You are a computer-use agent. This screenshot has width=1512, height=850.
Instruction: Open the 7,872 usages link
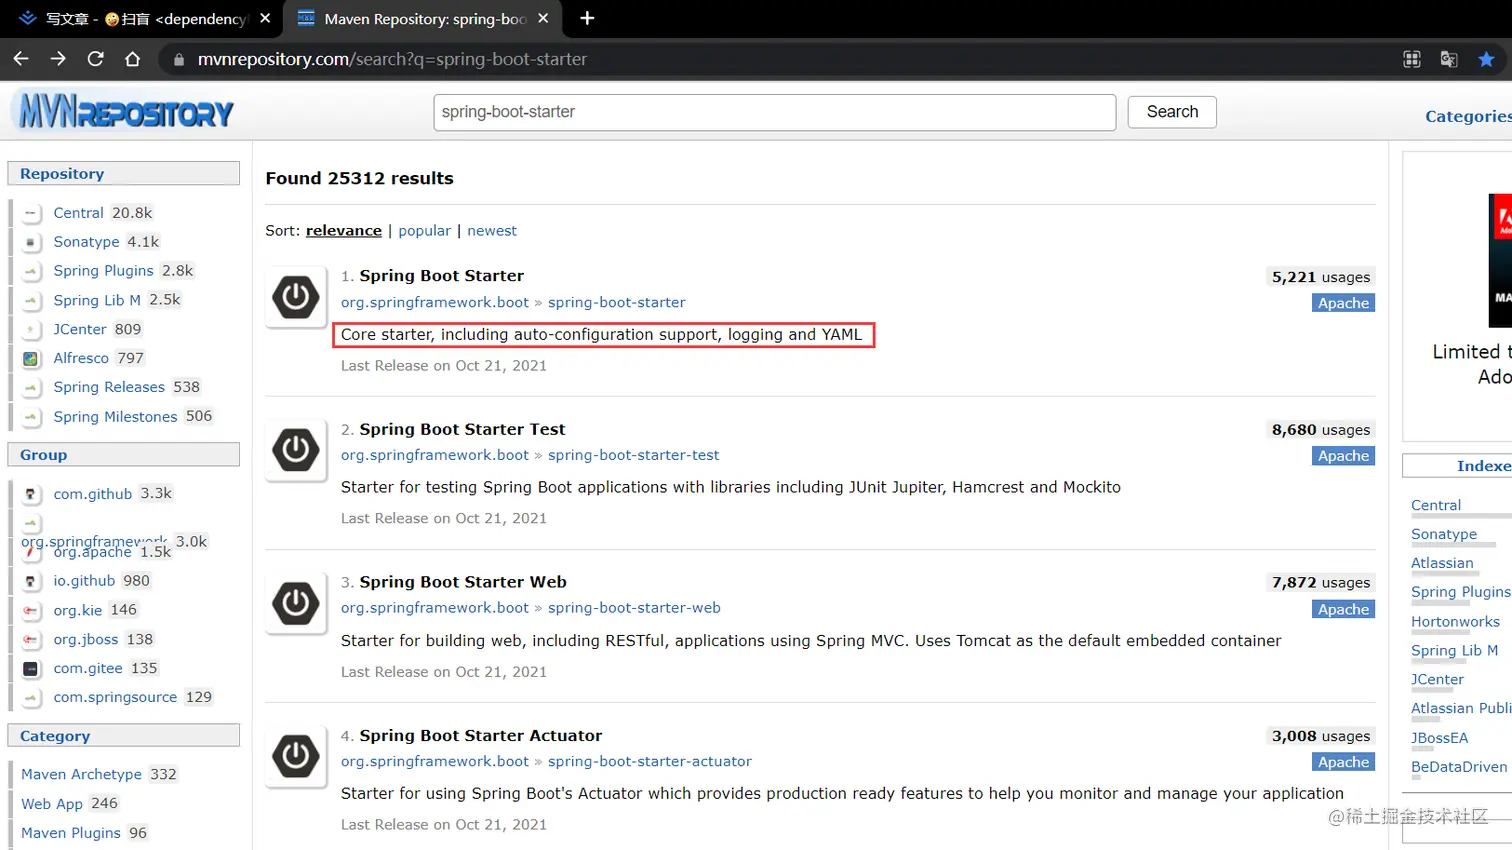[1321, 583]
